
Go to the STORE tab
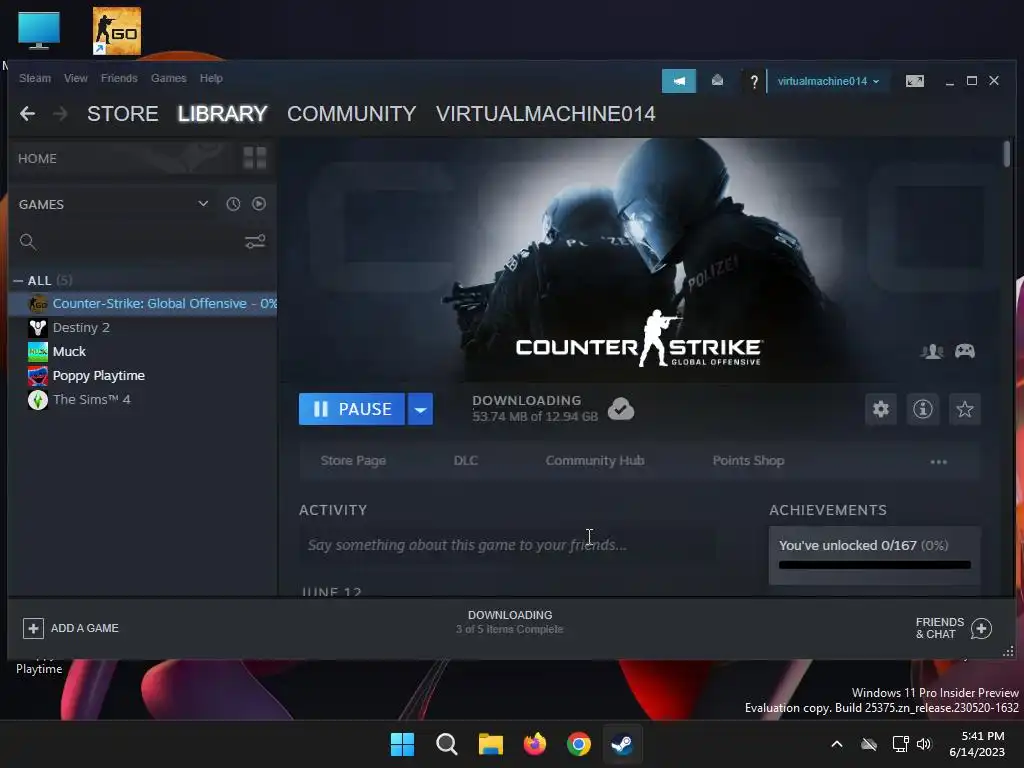click(x=123, y=114)
